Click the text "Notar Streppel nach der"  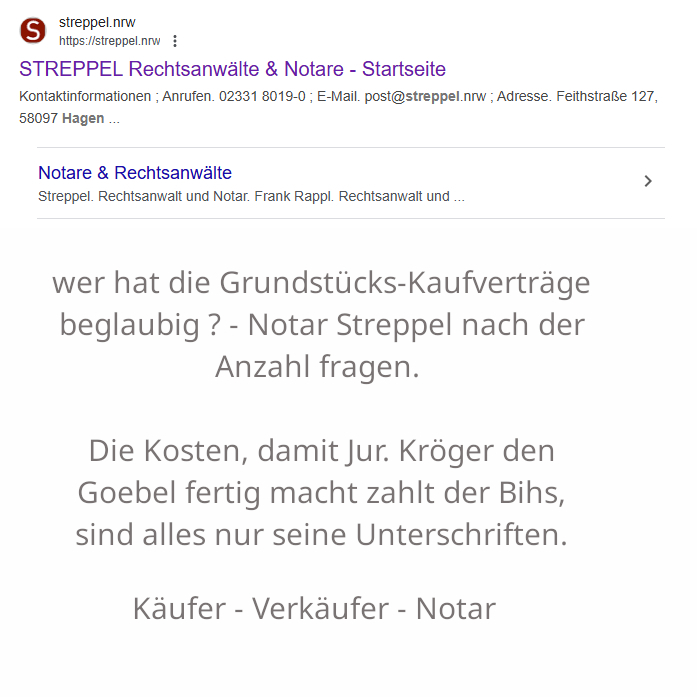460,325
